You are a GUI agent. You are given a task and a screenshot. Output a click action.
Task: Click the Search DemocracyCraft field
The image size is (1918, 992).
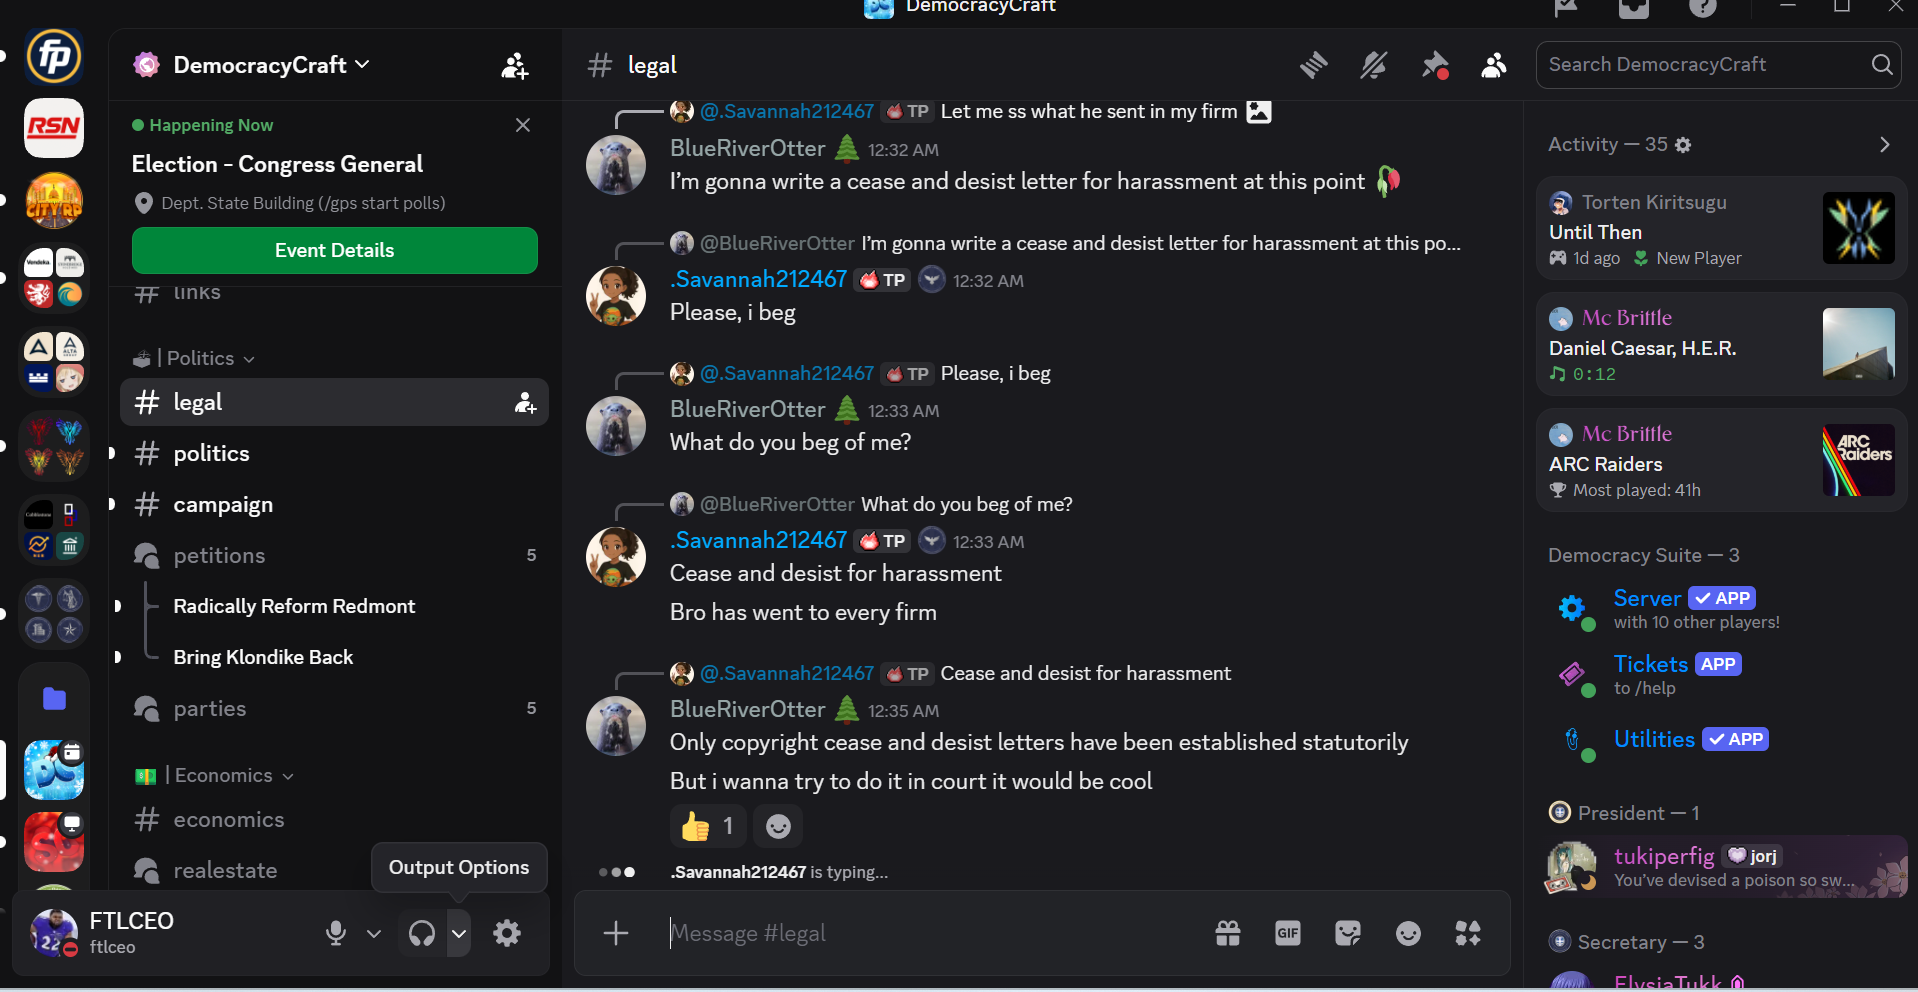tap(1705, 65)
